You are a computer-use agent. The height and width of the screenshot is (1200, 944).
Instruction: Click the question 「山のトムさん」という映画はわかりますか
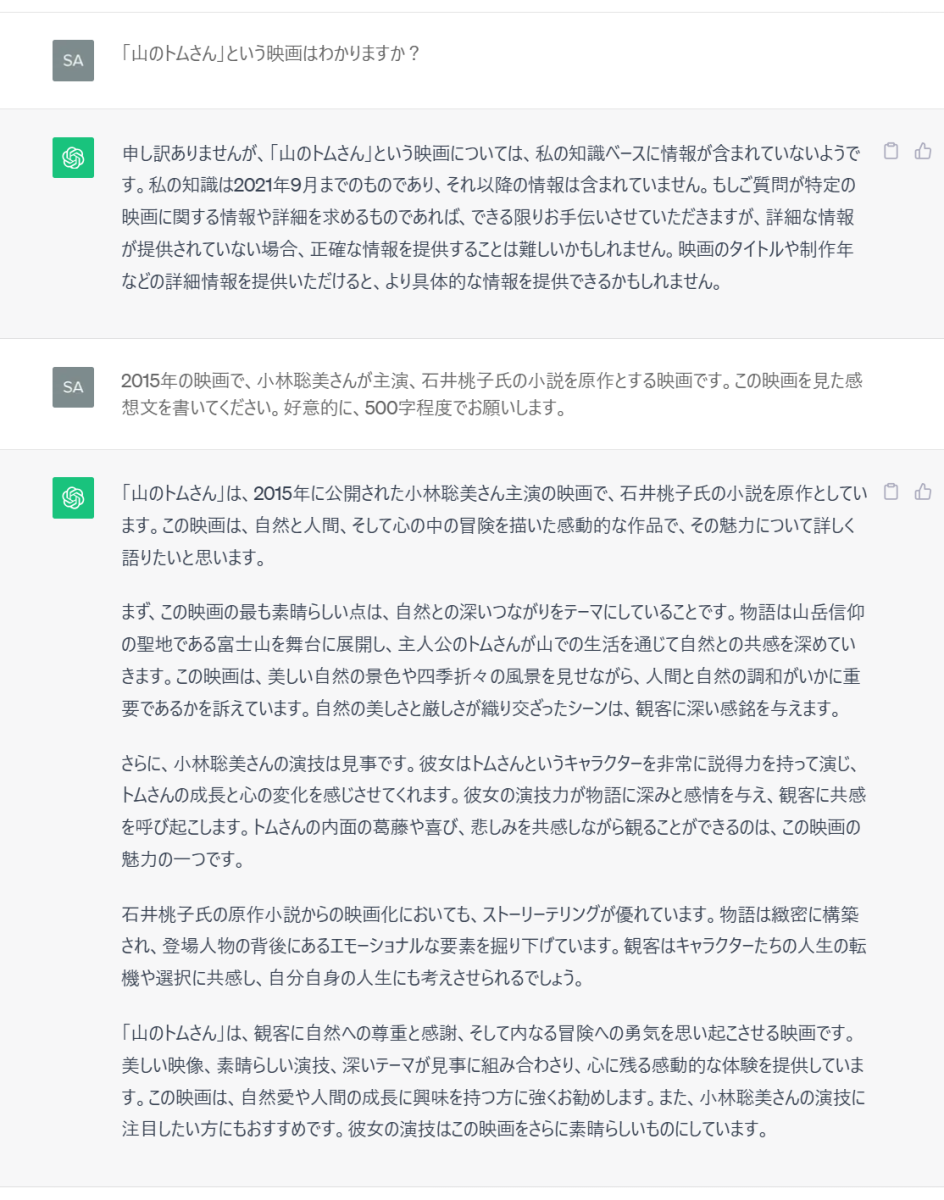(x=270, y=54)
